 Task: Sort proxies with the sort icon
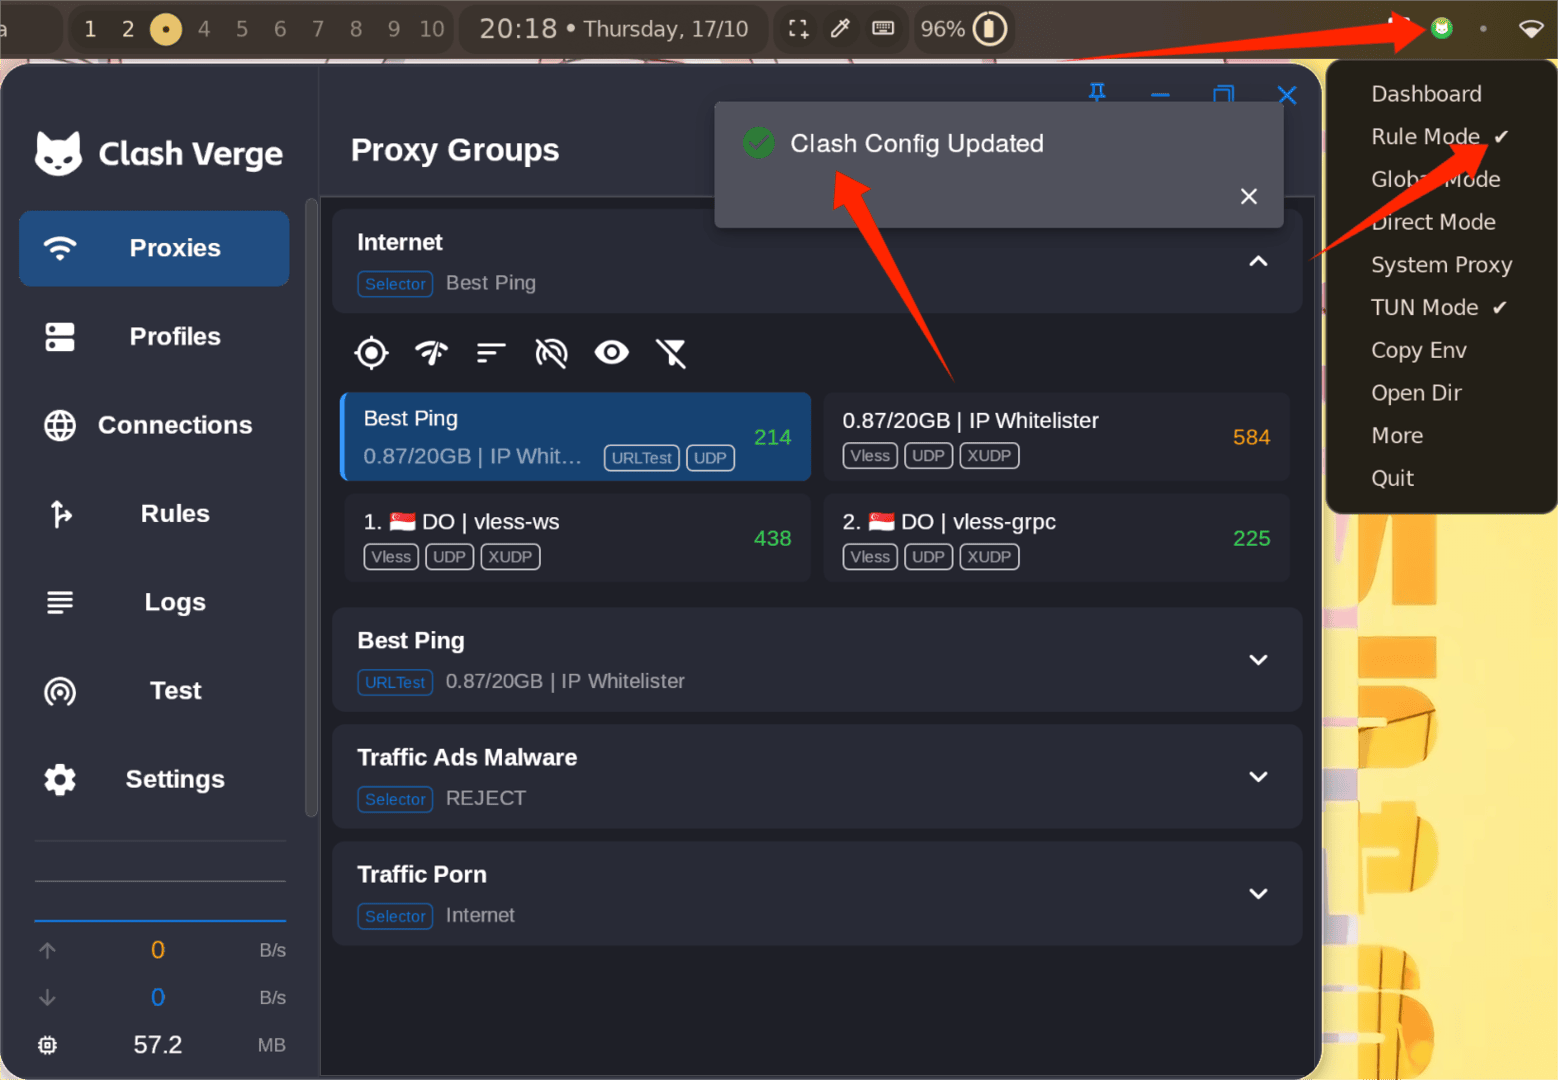pos(491,352)
